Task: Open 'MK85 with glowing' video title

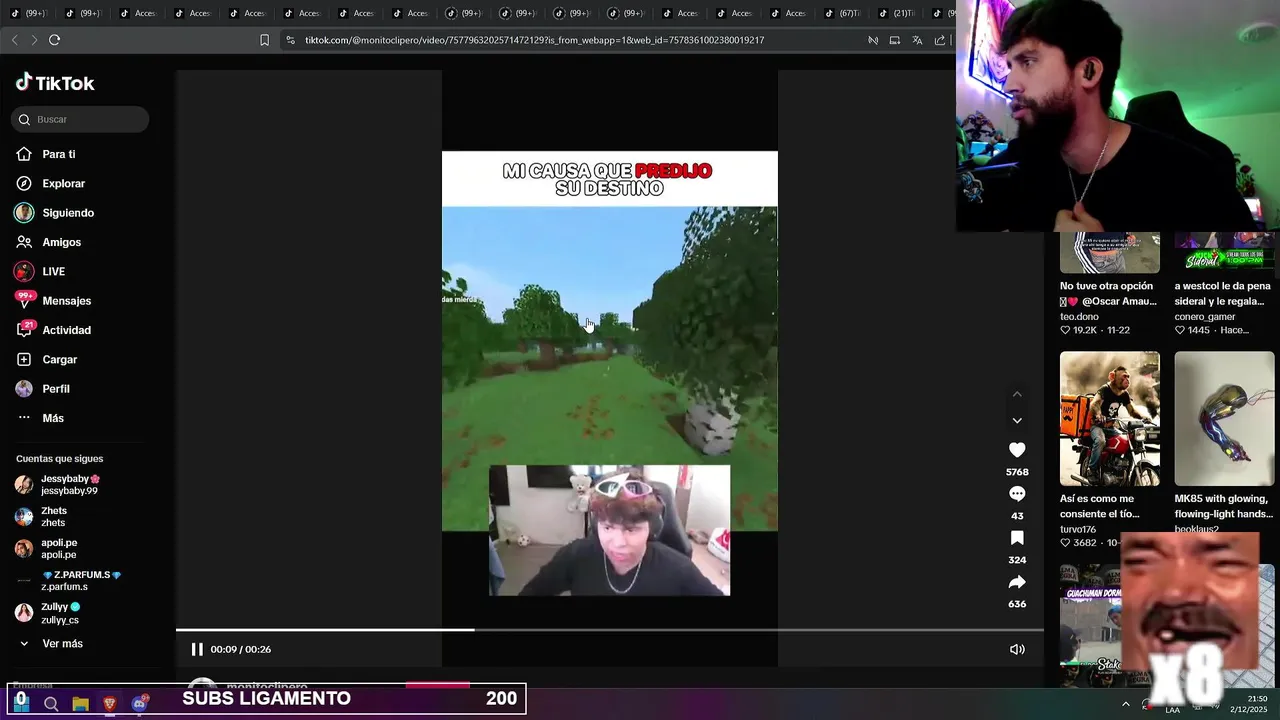Action: (1224, 506)
